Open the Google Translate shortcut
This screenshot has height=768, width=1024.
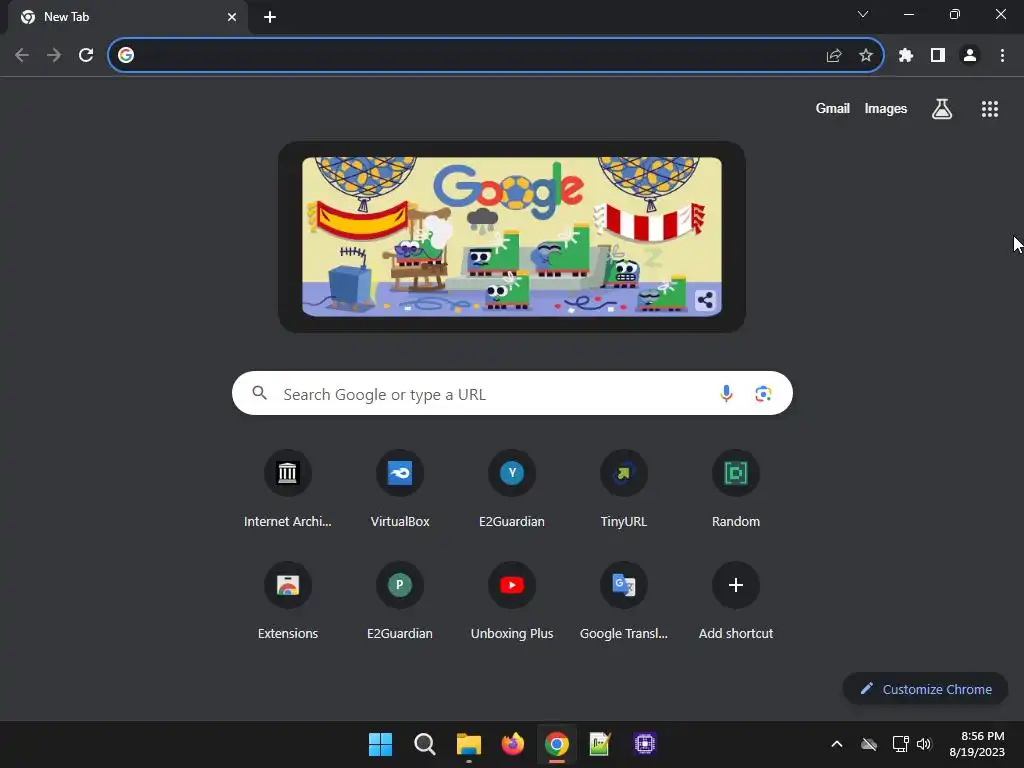[624, 599]
